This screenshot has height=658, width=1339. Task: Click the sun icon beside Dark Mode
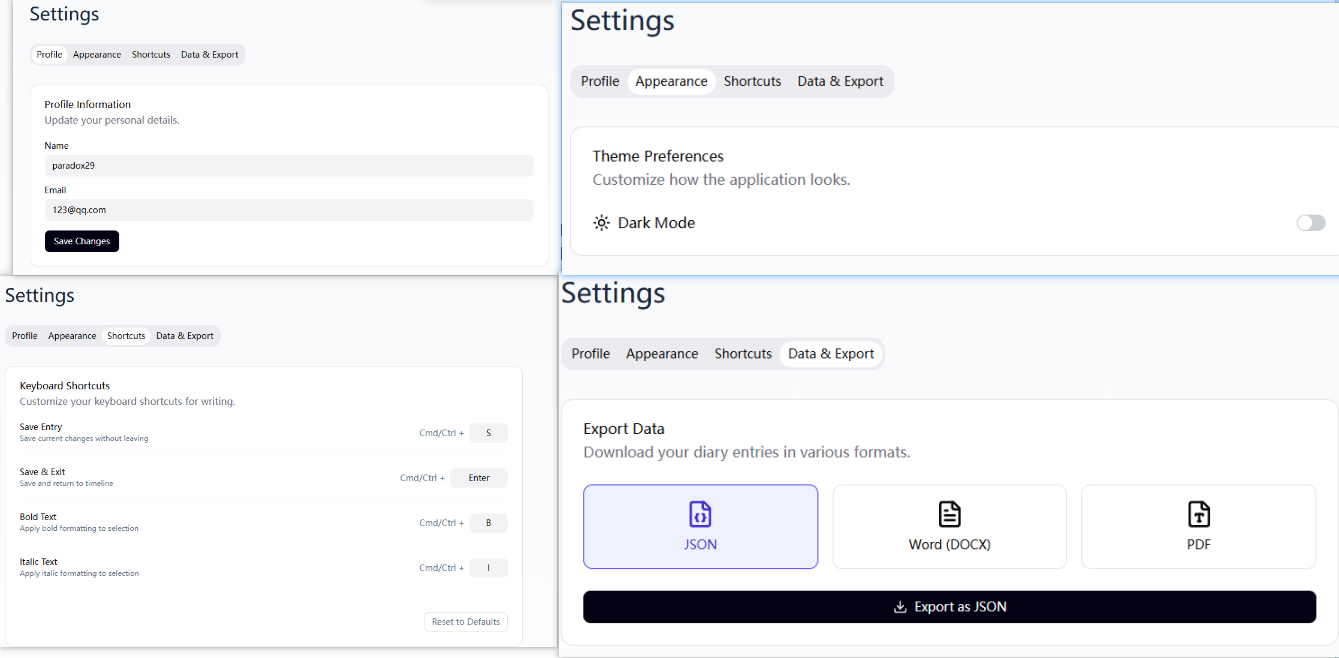tap(601, 223)
